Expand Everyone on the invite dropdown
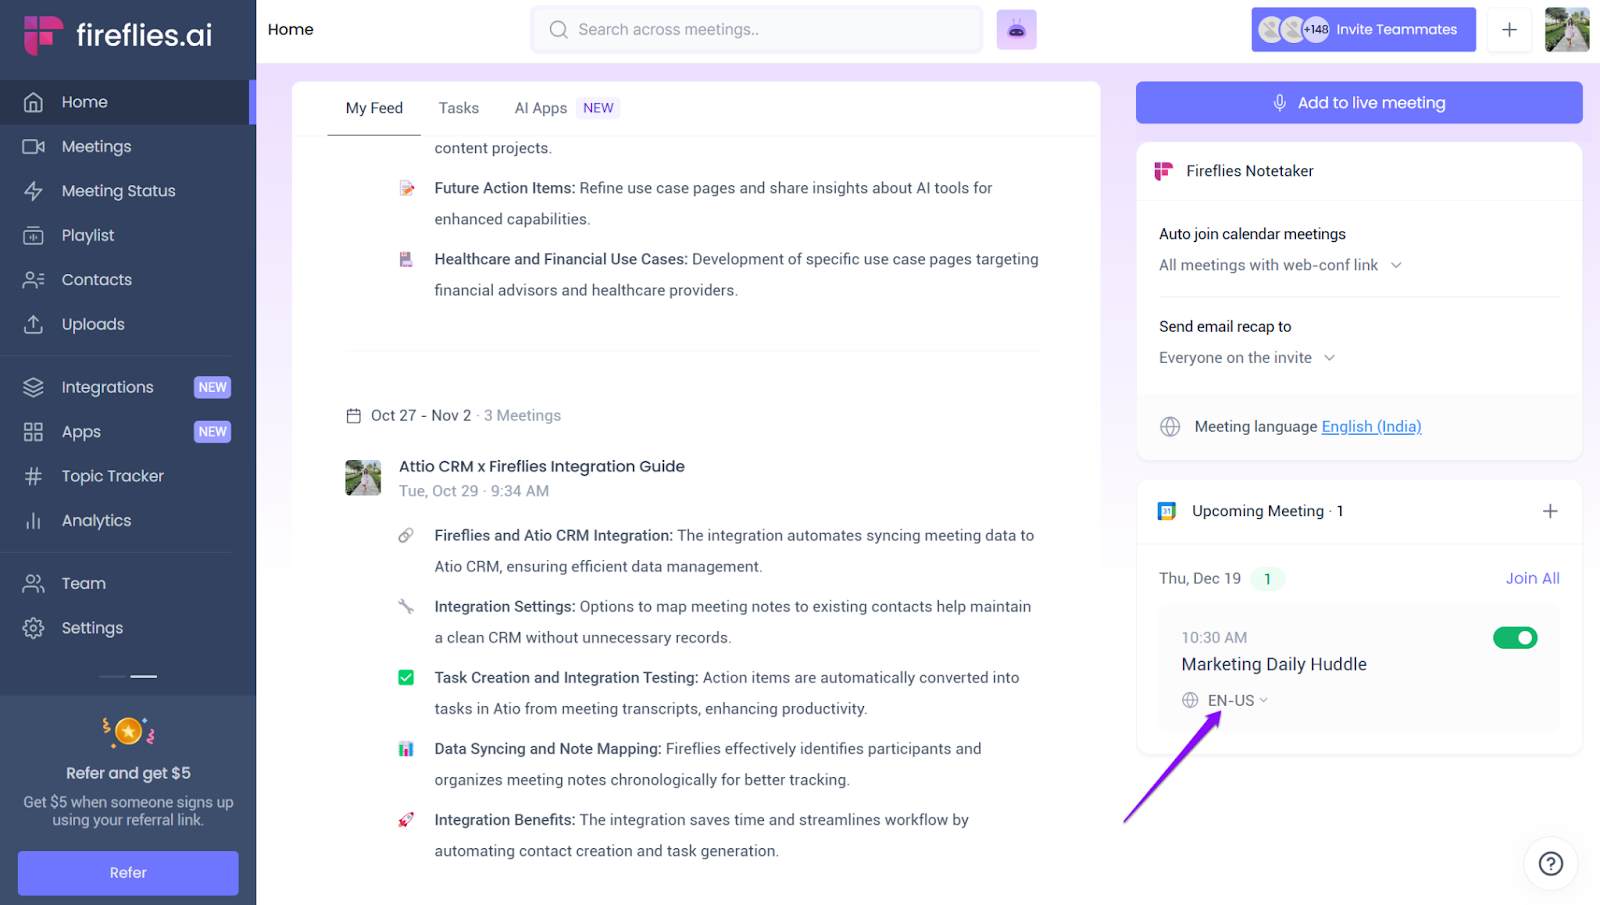 [x=1247, y=358]
